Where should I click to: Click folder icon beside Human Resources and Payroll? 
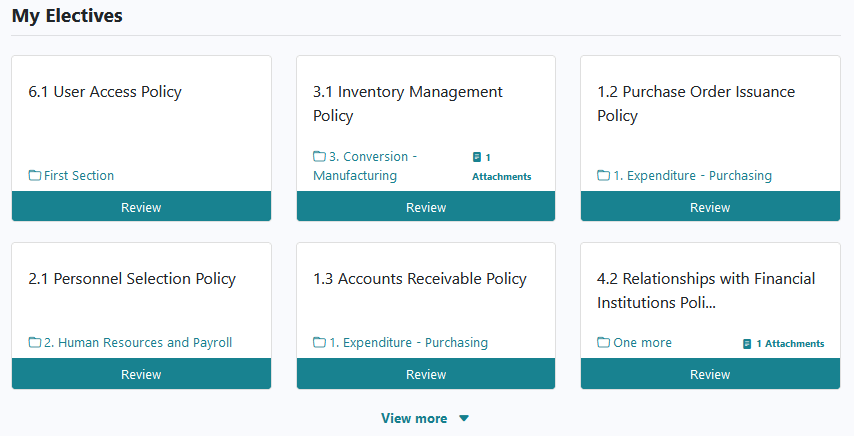[x=35, y=342]
